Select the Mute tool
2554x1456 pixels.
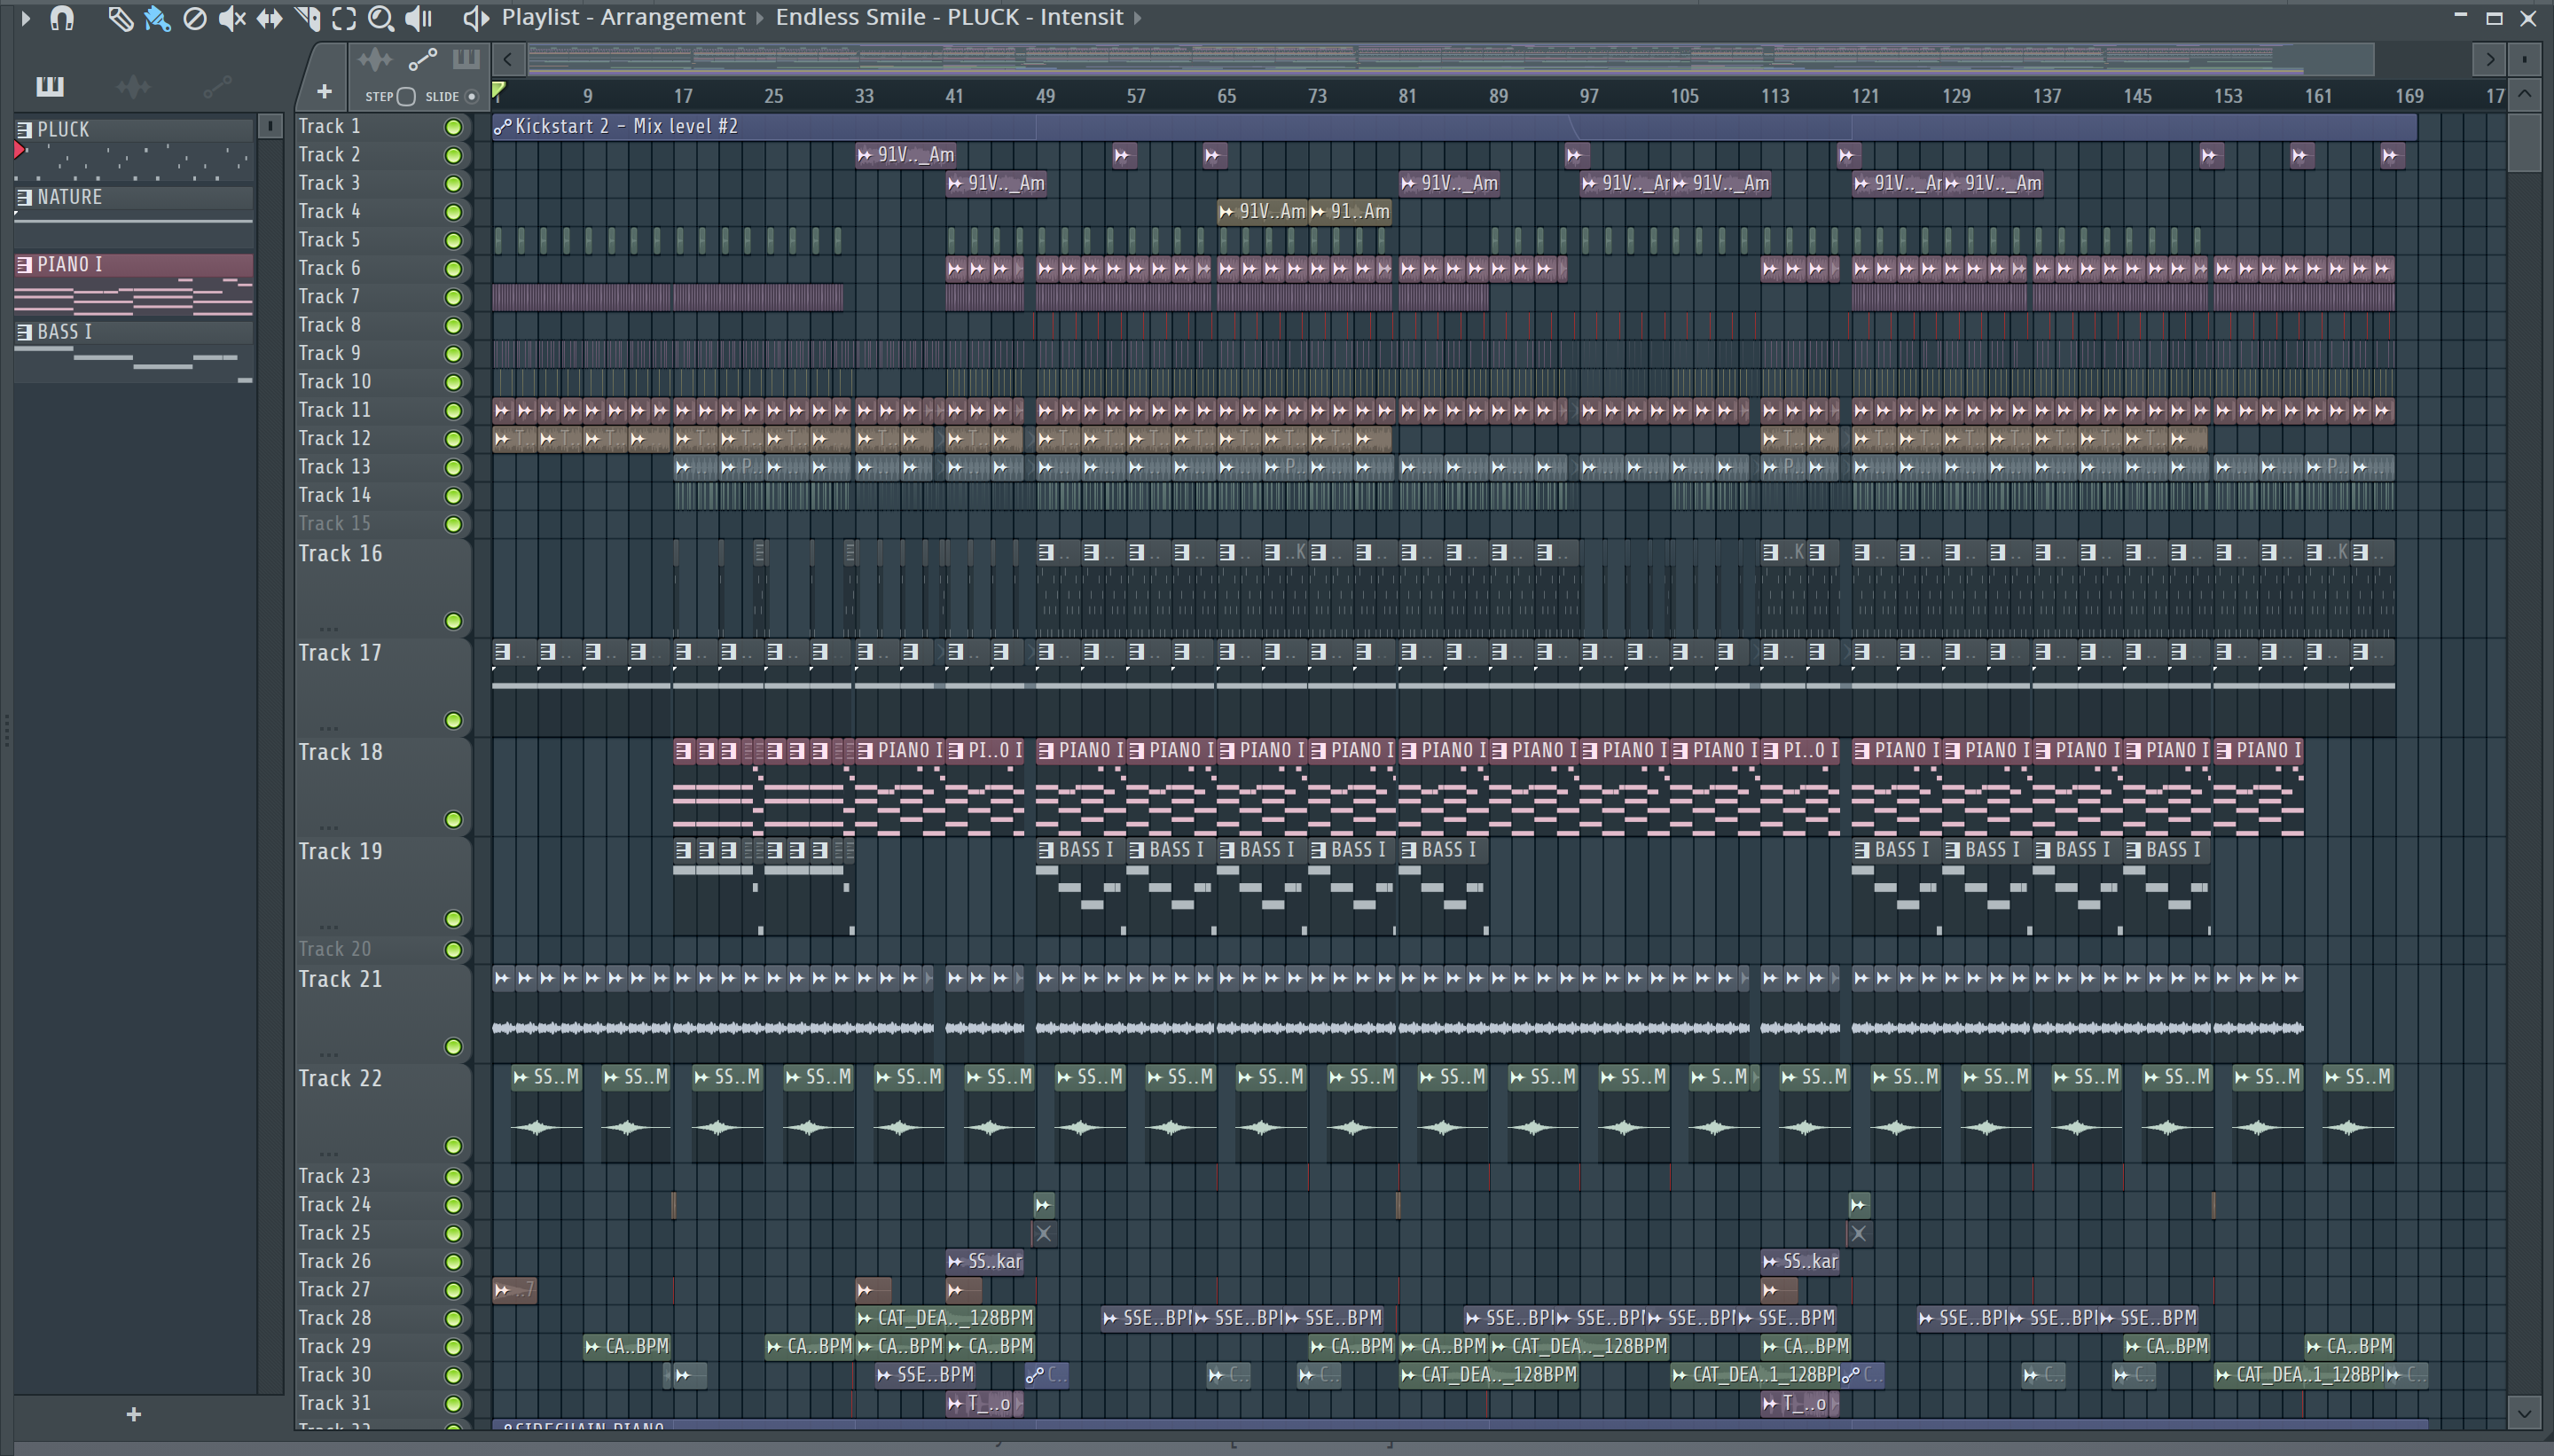(232, 18)
